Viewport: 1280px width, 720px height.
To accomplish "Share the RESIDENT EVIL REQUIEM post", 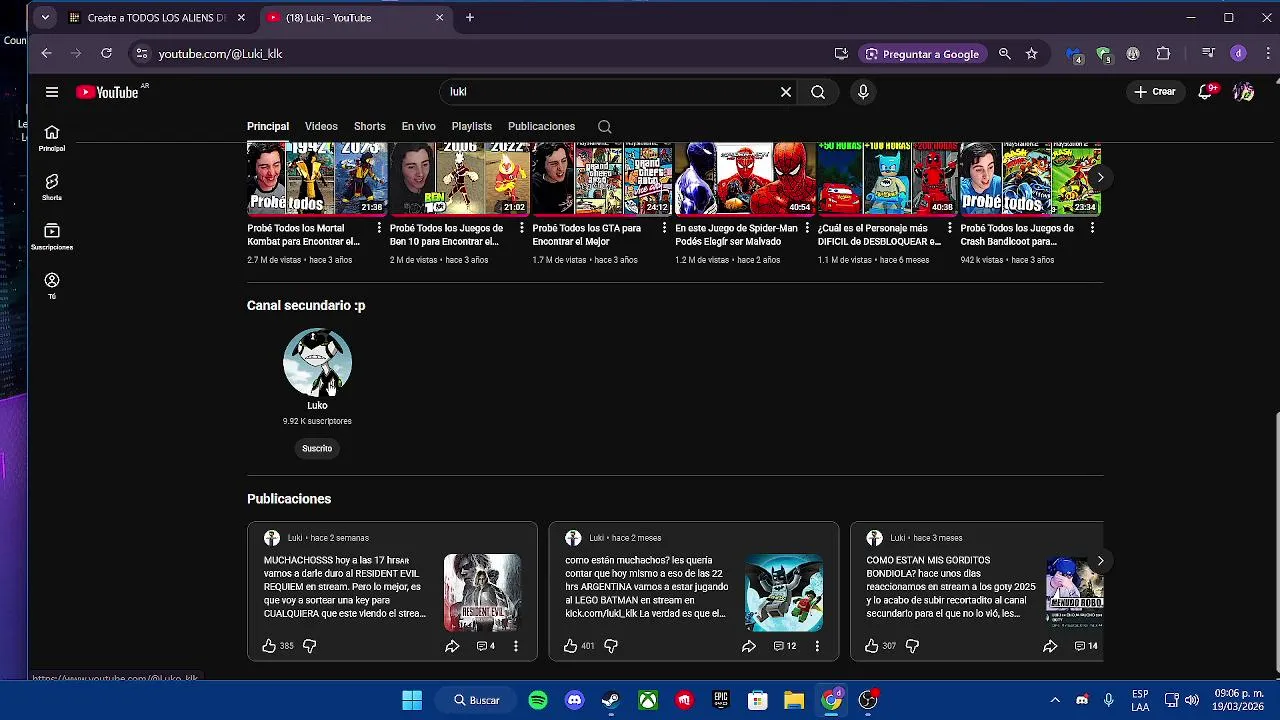I will [452, 646].
